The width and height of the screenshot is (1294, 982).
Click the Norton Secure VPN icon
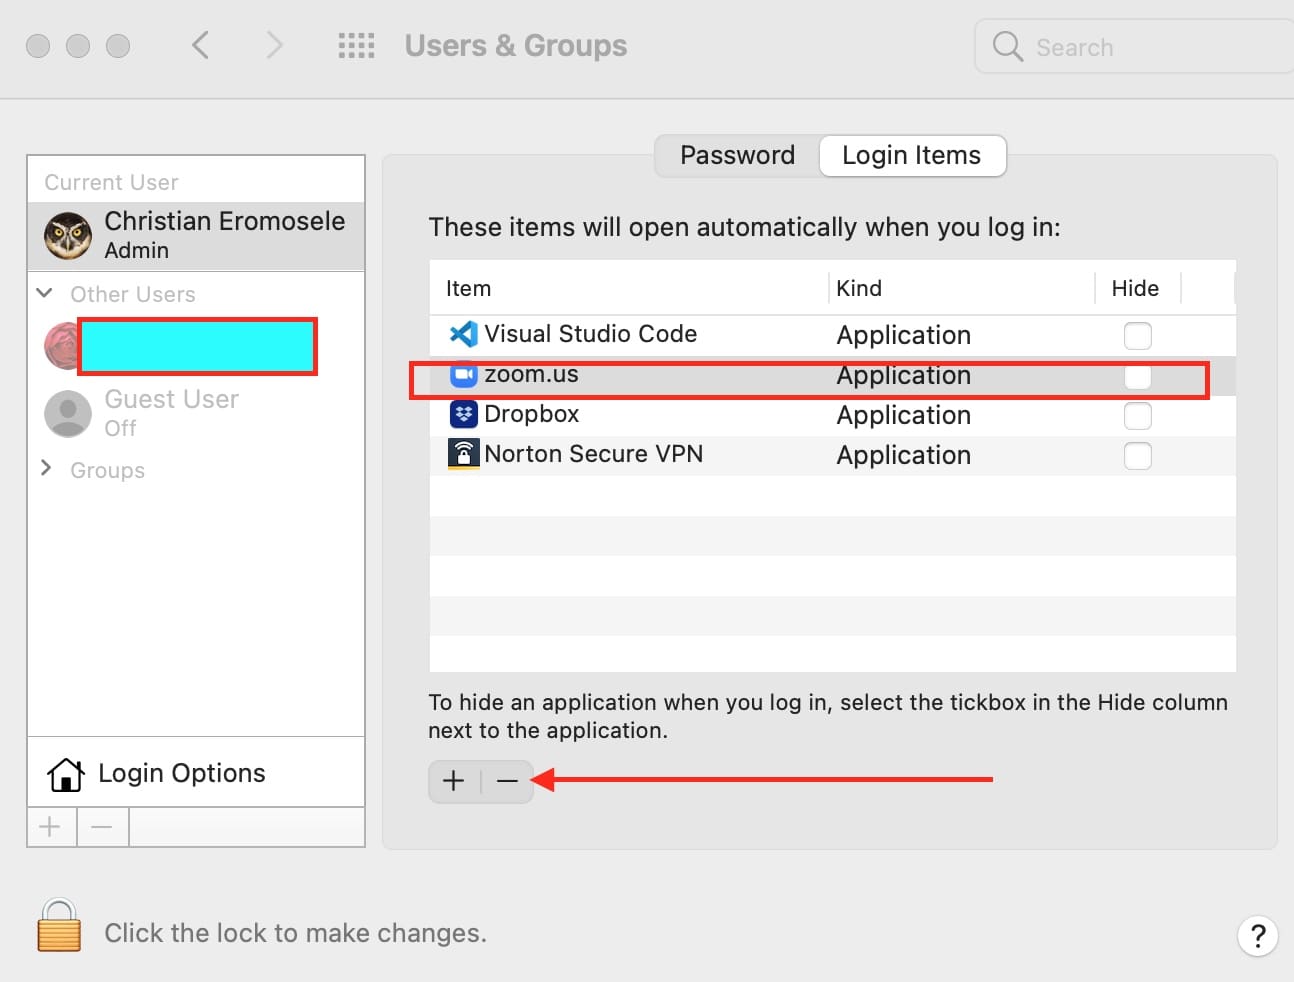pyautogui.click(x=463, y=454)
